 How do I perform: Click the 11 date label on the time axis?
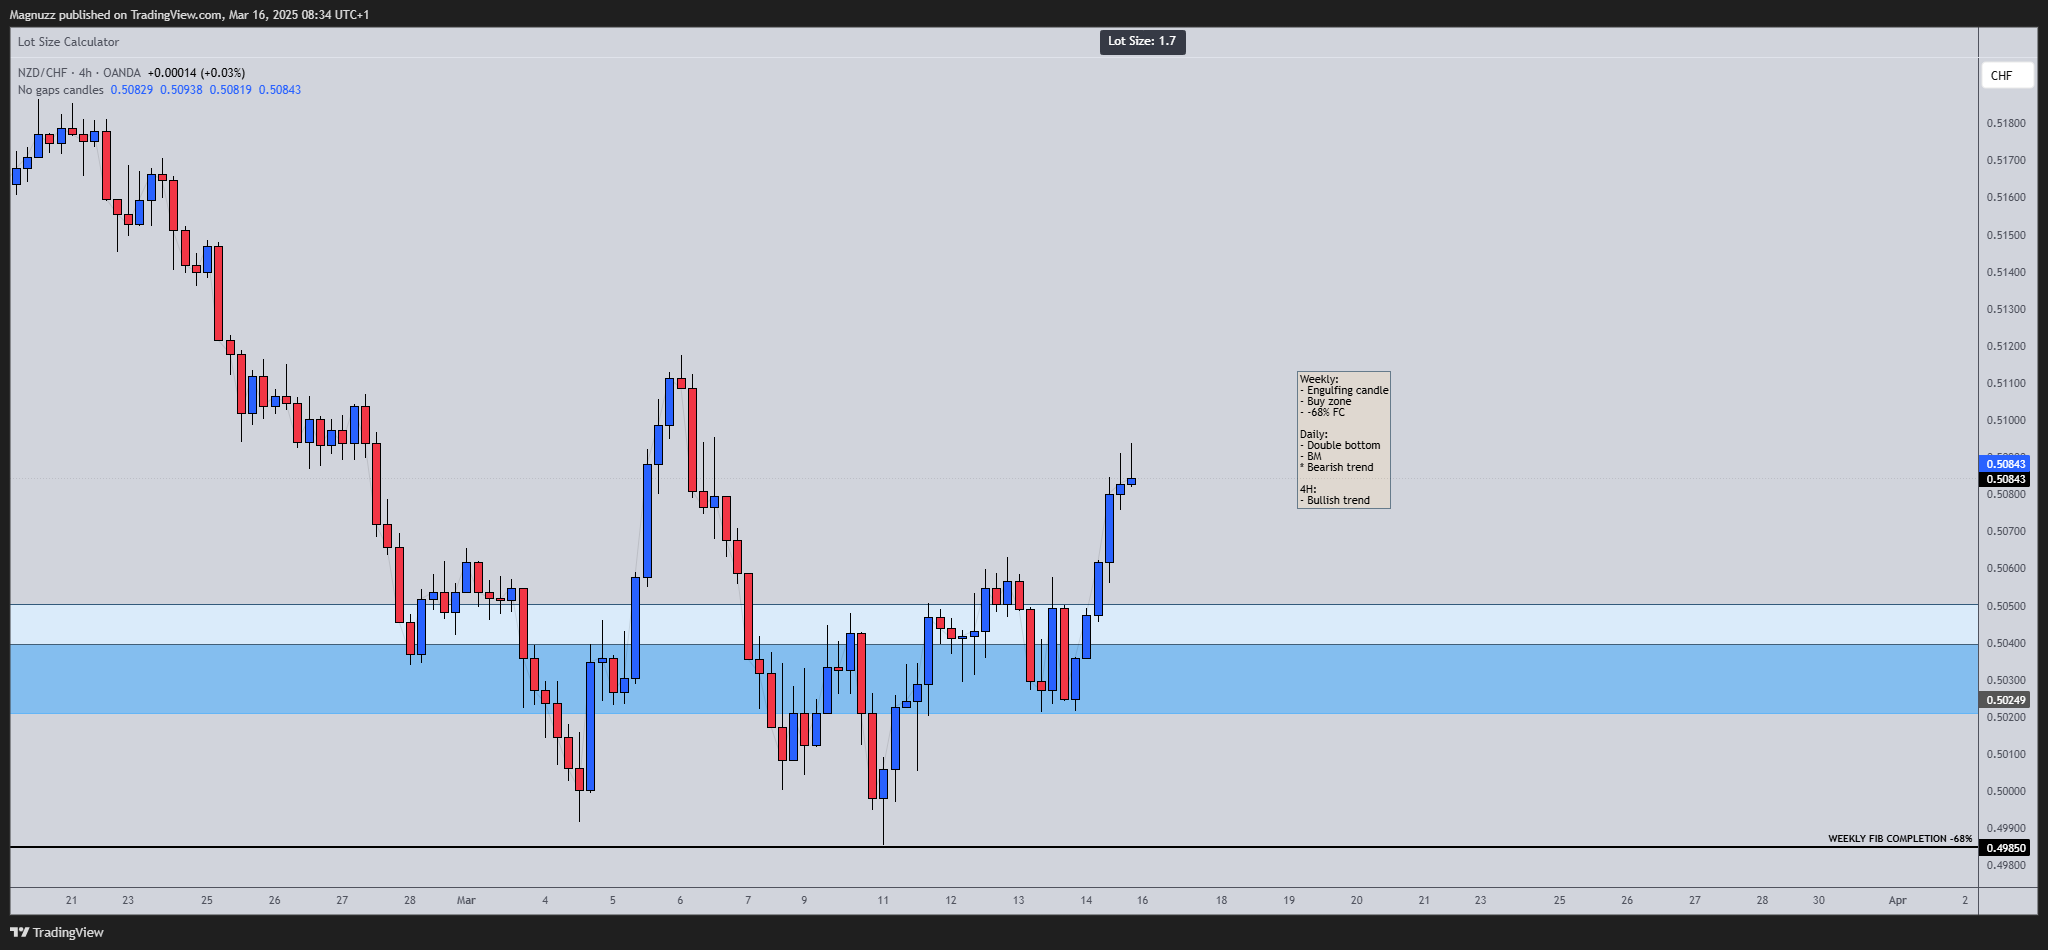coord(883,900)
